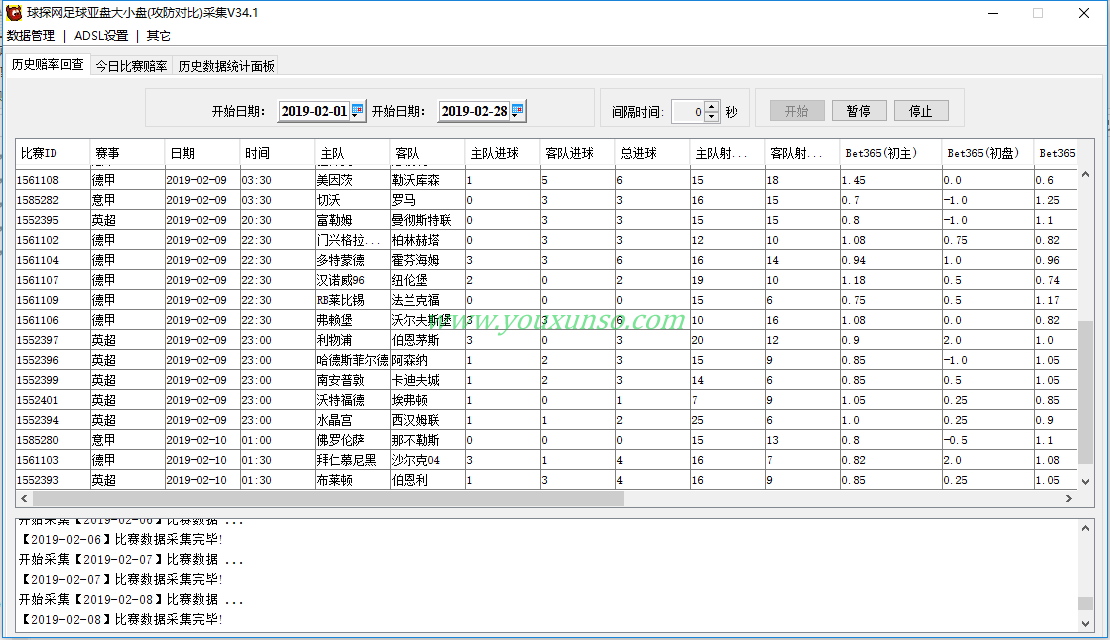Open calendar for the 2019-02-28 date picker
This screenshot has width=1110, height=640.
[518, 111]
